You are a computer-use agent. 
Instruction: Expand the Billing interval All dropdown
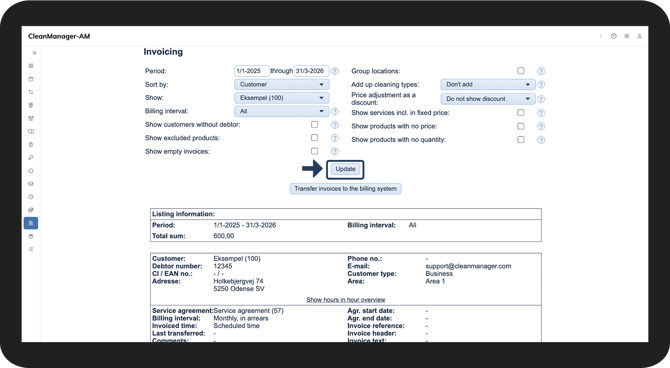tap(282, 111)
